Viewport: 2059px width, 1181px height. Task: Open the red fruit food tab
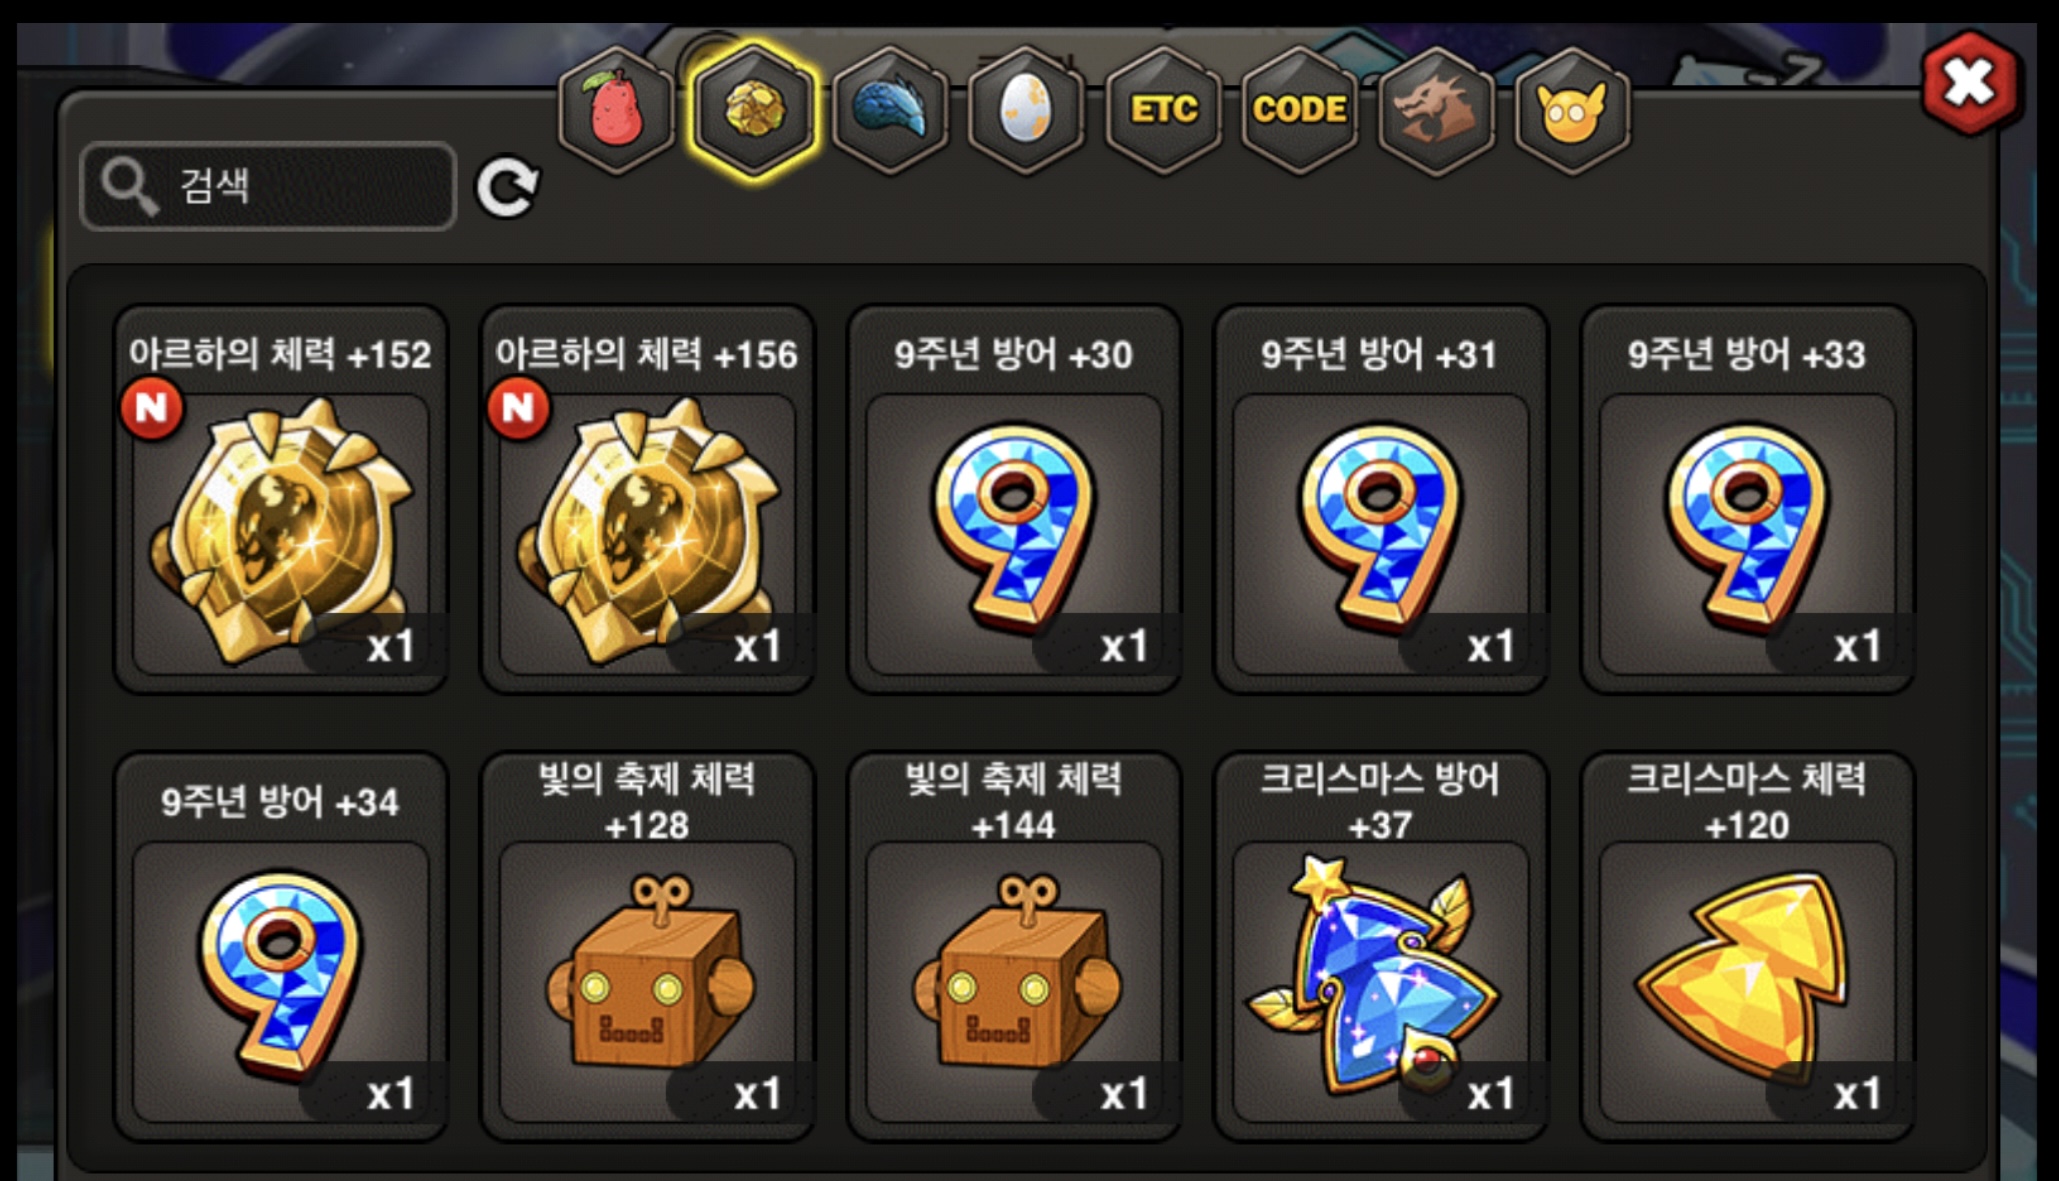[615, 110]
